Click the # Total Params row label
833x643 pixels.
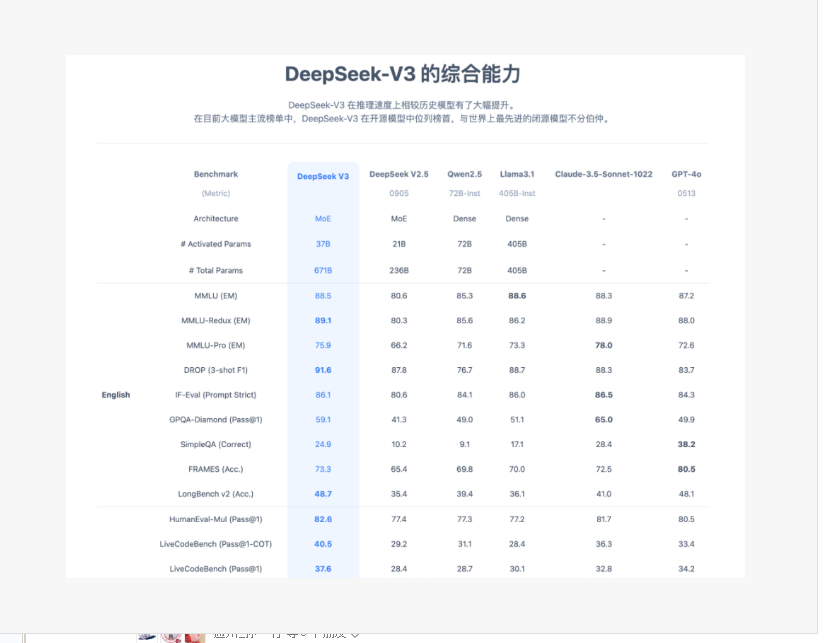click(x=216, y=270)
